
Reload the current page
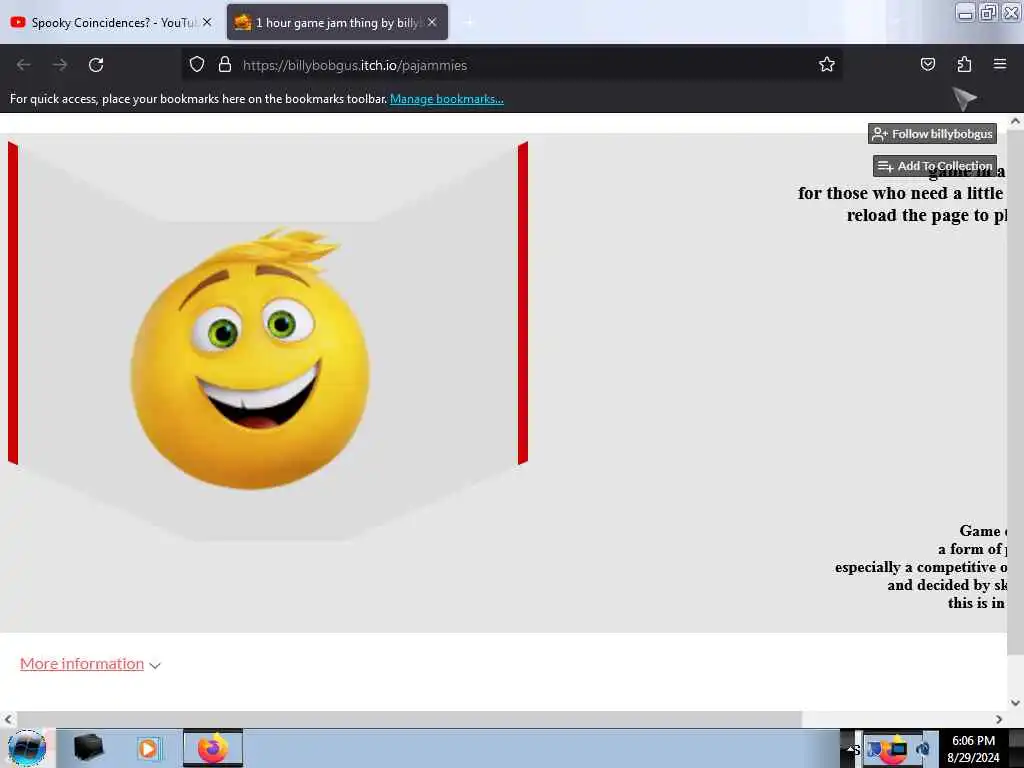[96, 65]
